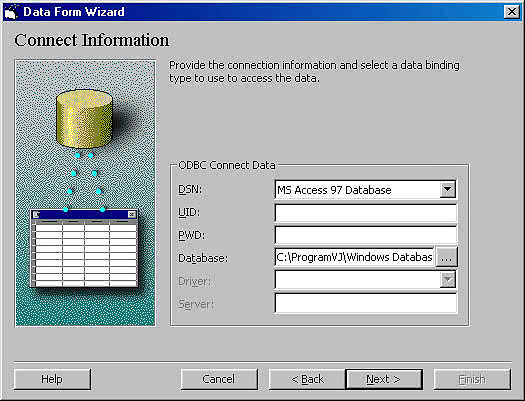Click the Server input field
The image size is (525, 401).
(x=366, y=304)
